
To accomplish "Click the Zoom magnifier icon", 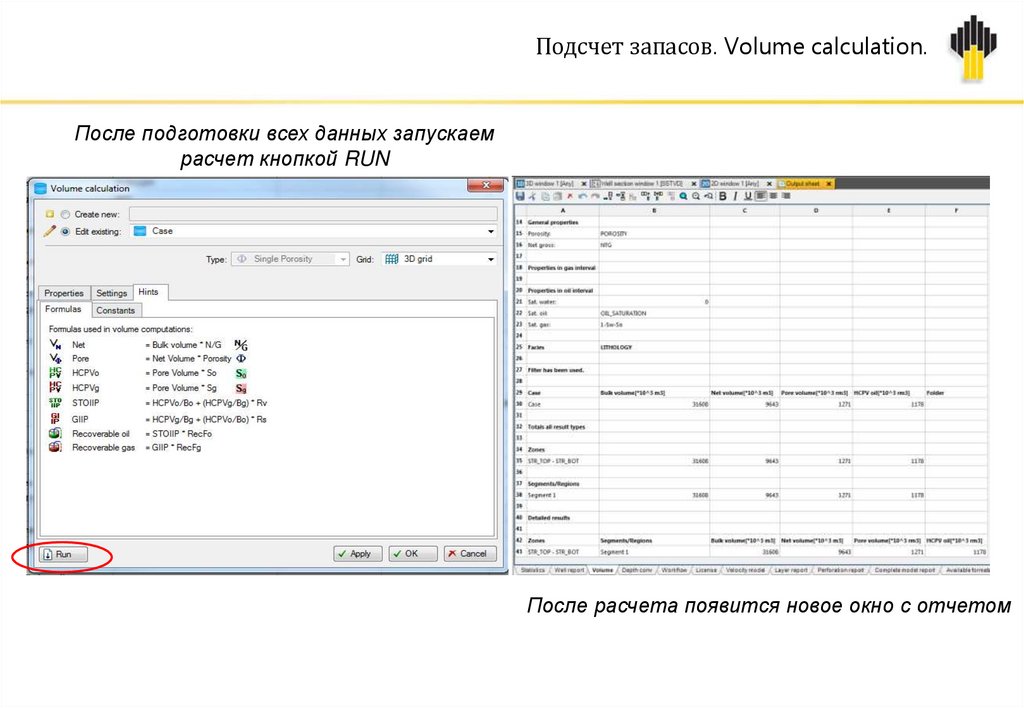I will click(x=696, y=196).
